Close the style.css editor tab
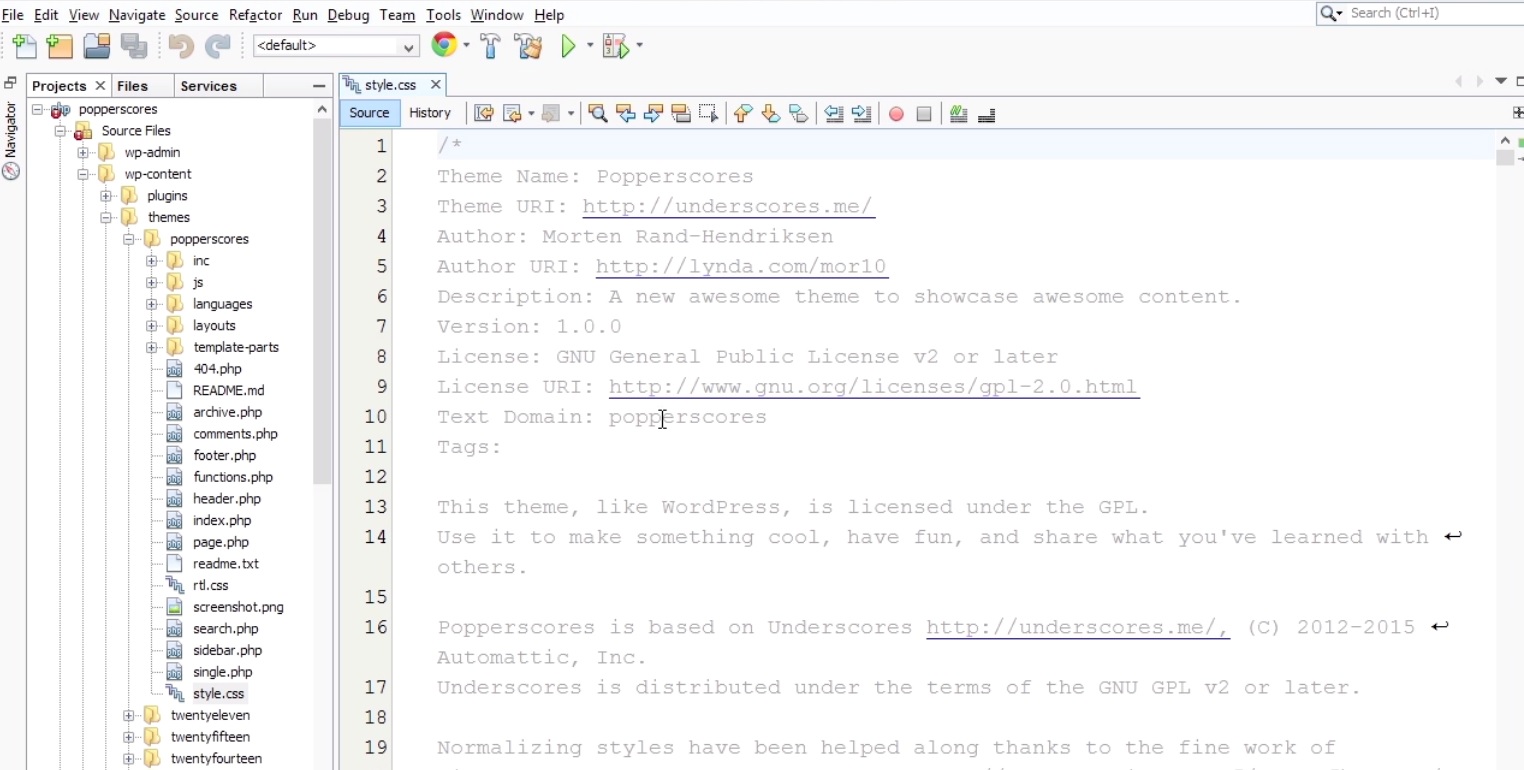 pos(435,85)
